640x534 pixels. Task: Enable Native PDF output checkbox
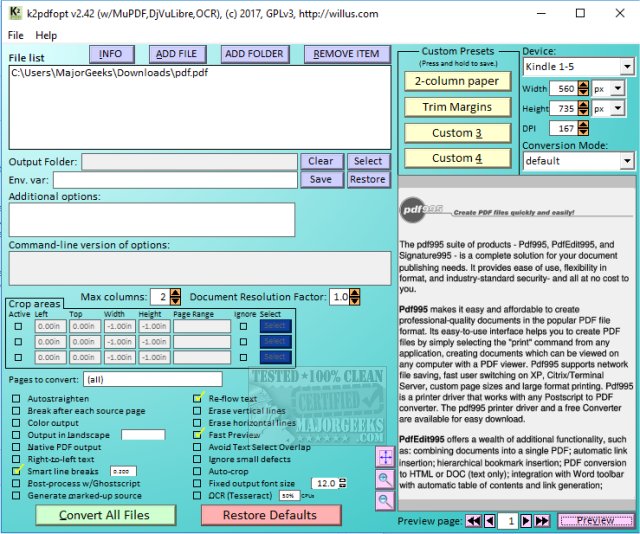(16, 447)
